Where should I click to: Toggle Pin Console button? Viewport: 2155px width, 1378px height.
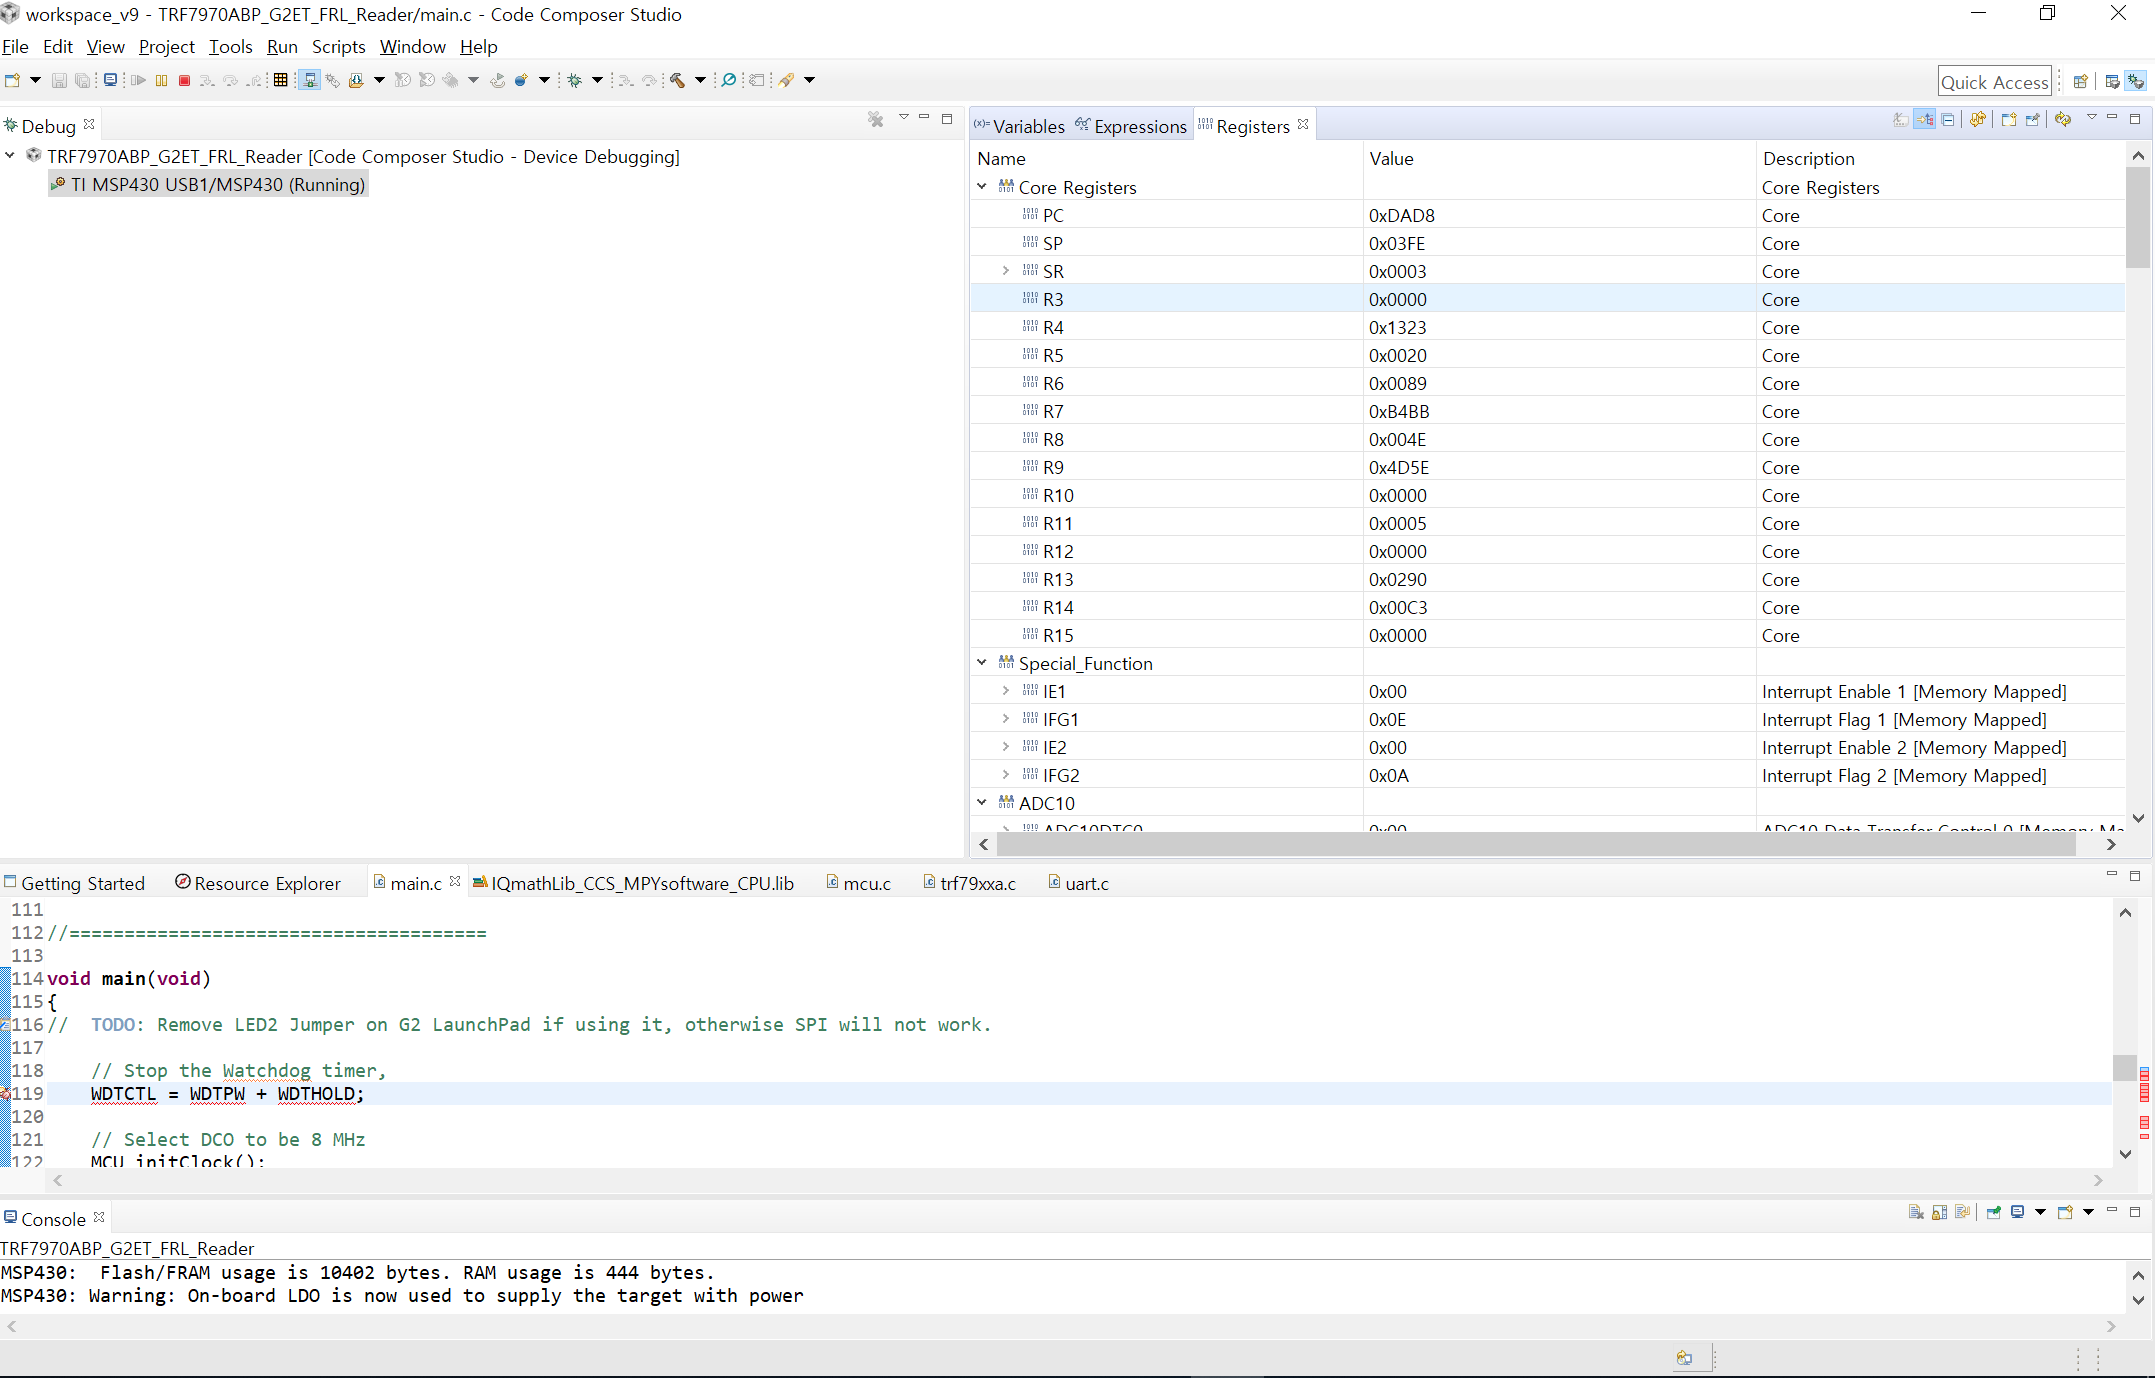point(1993,1213)
